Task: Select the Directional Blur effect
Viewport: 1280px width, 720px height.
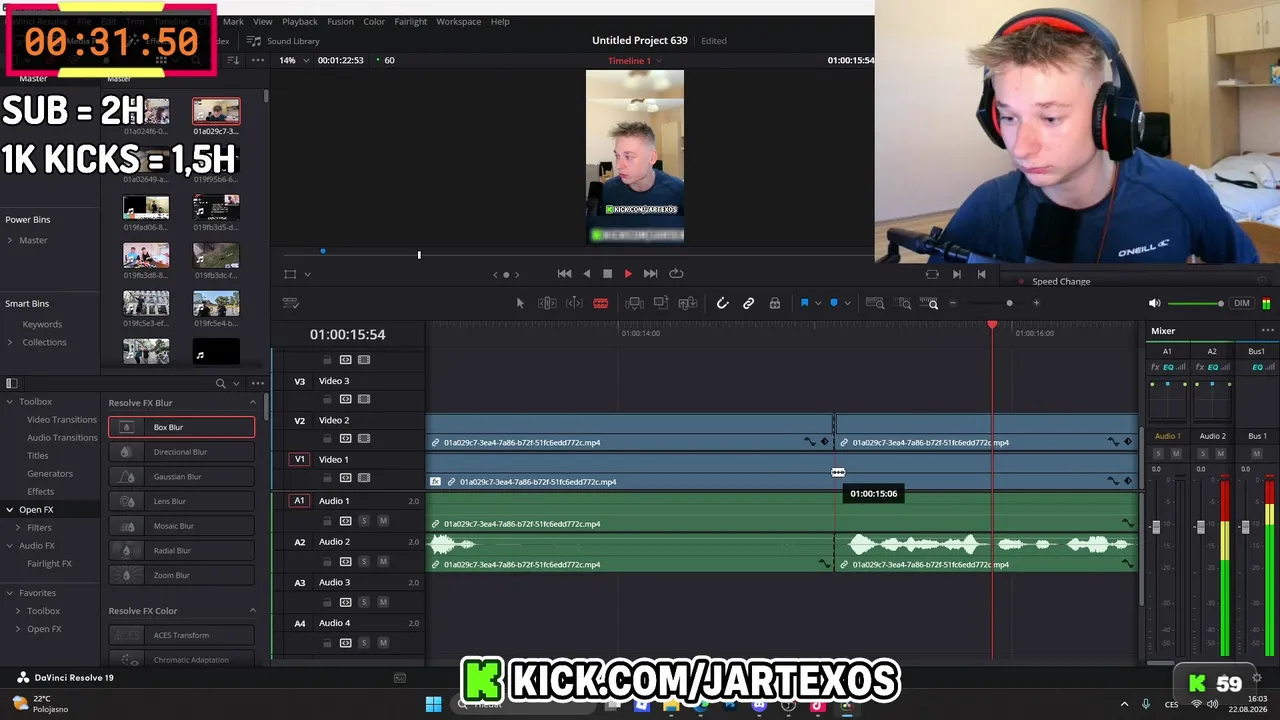Action: point(181,452)
